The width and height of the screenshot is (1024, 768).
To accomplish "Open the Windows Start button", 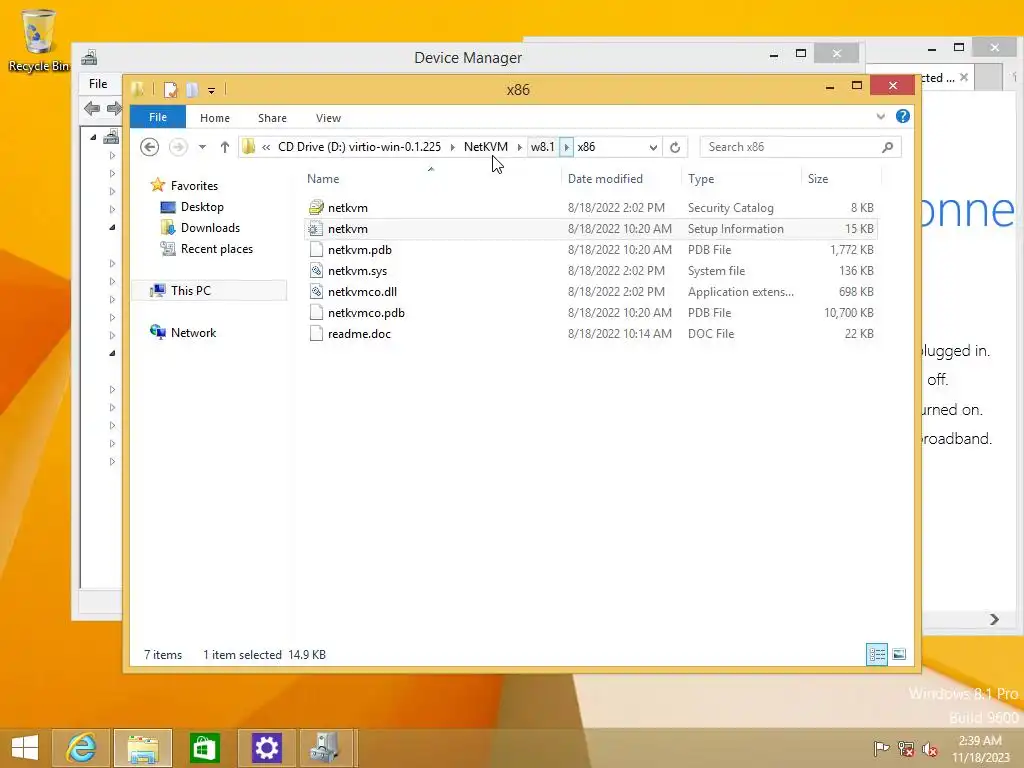I will [x=25, y=747].
